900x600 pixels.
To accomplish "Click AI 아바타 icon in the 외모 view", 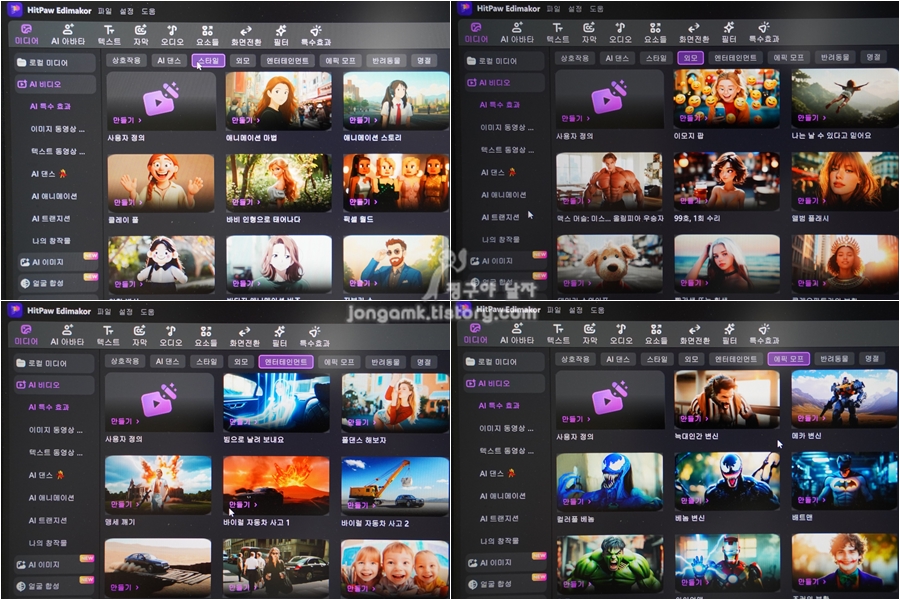I will pyautogui.click(x=517, y=33).
